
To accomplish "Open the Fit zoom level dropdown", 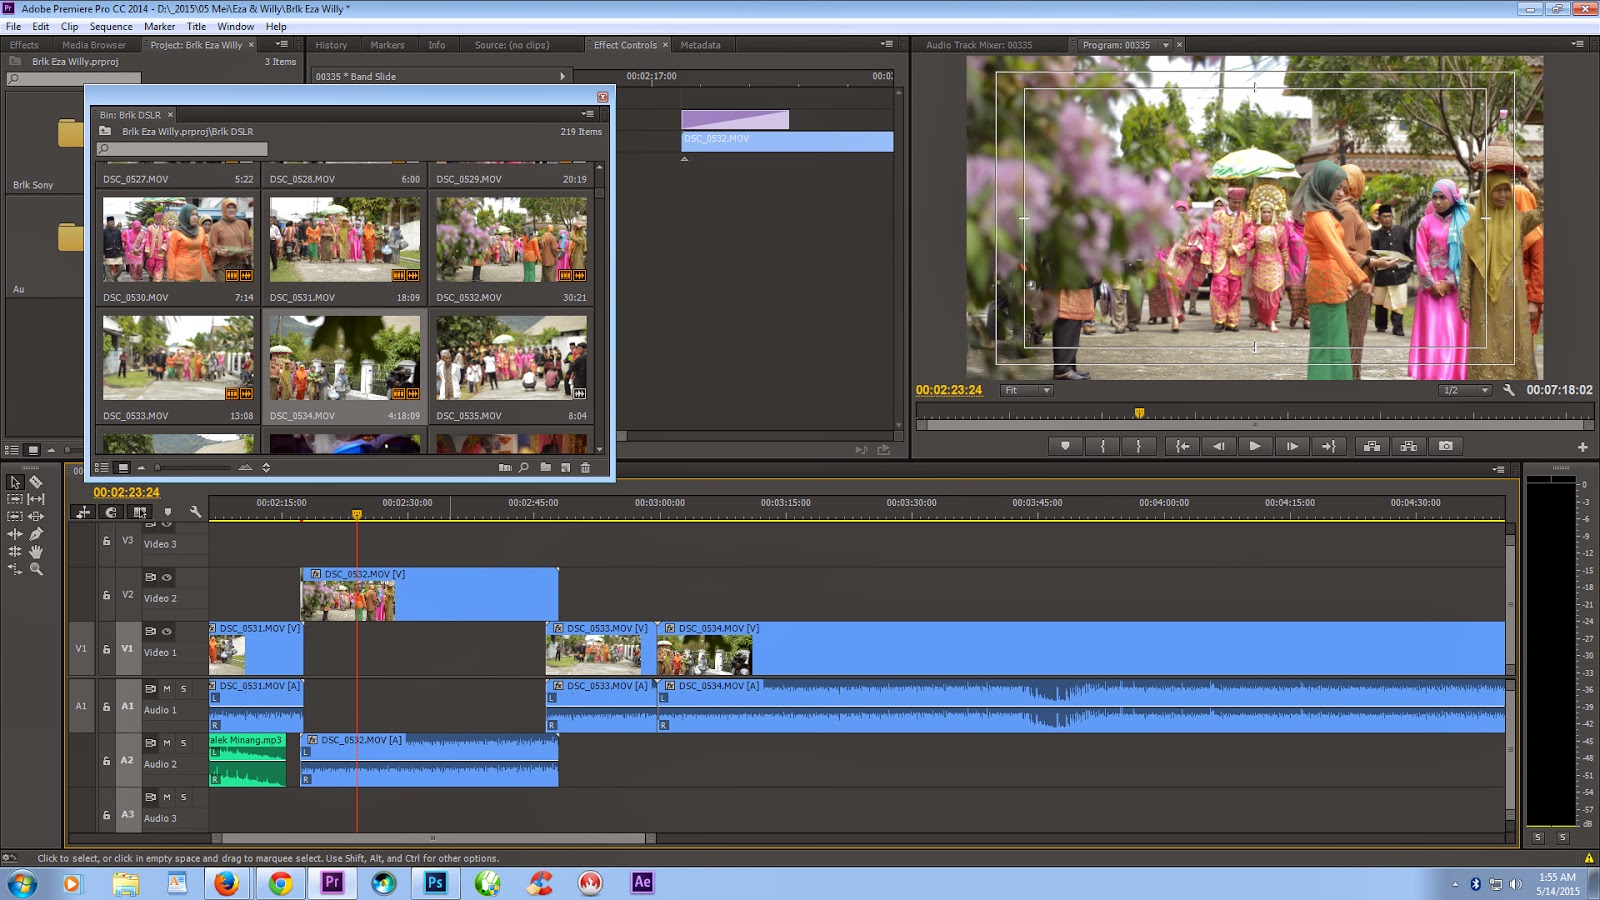I will click(1027, 390).
